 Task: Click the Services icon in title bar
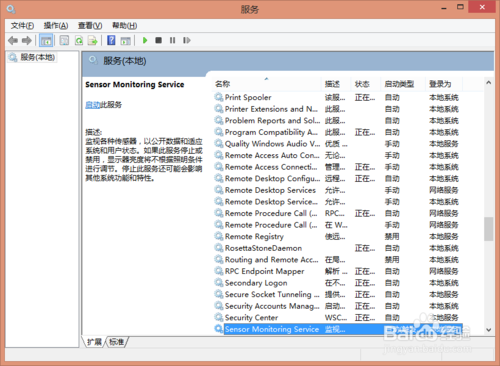[x=11, y=9]
